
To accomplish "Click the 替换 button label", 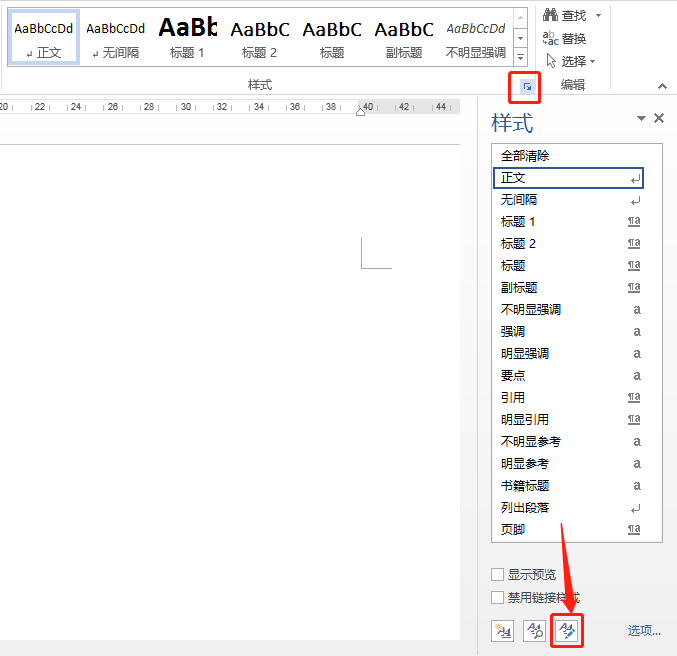I will 574,38.
